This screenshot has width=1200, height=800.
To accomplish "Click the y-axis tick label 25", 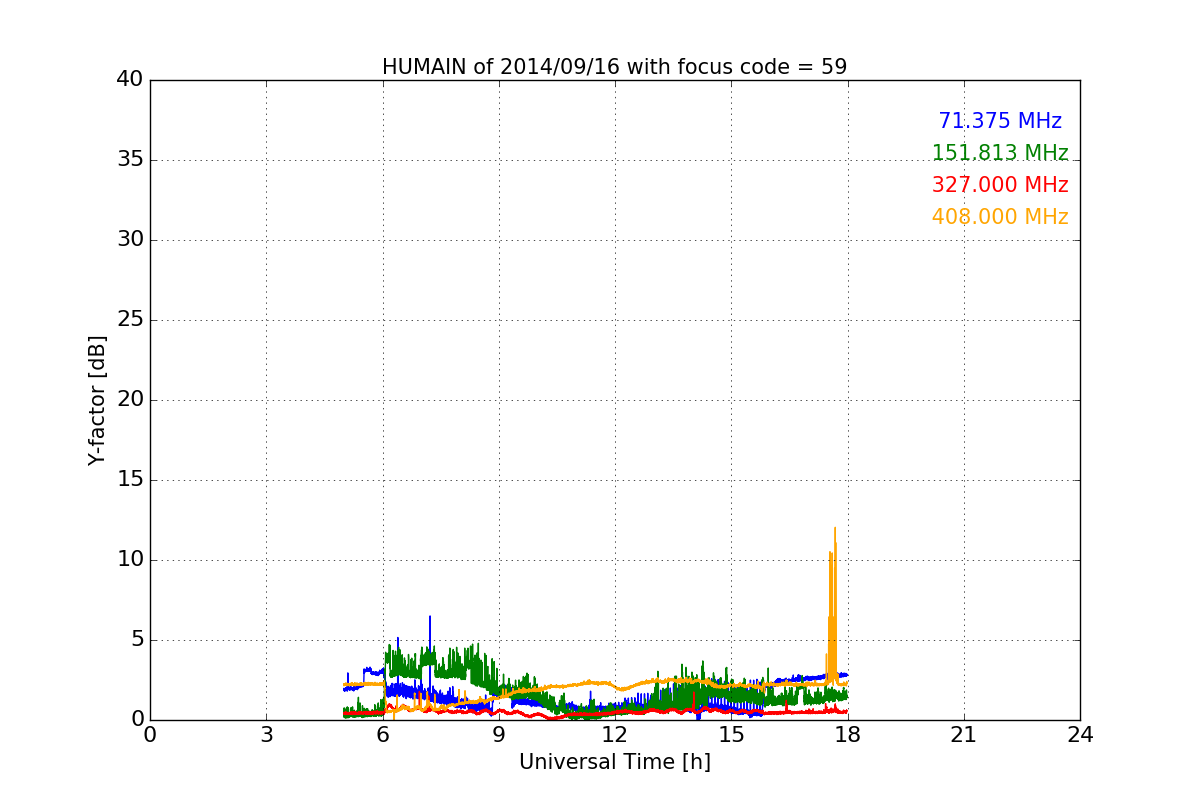I will [130, 320].
